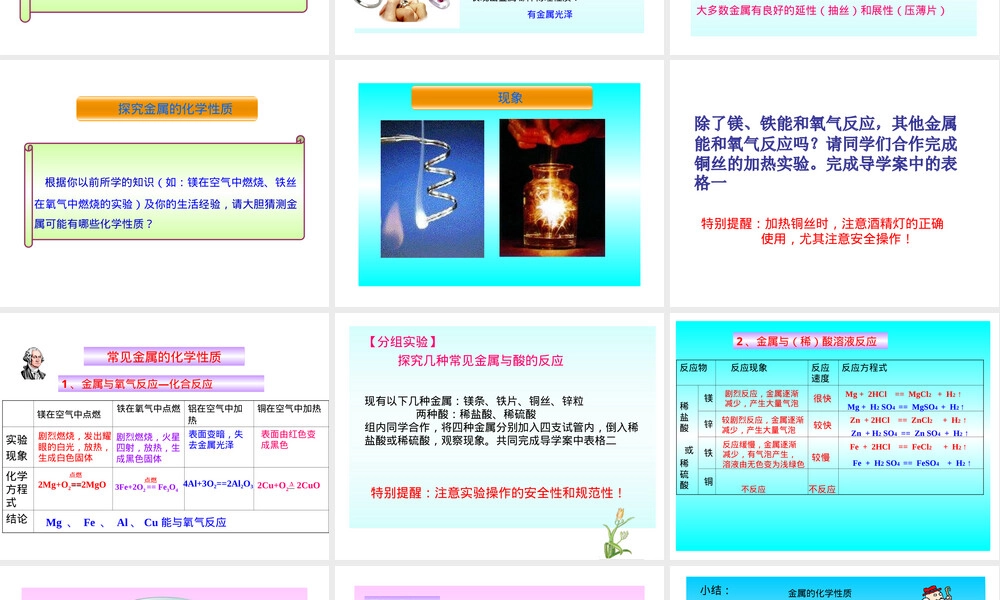
Task: Click the row label 化学方程式
Action: click(17, 489)
